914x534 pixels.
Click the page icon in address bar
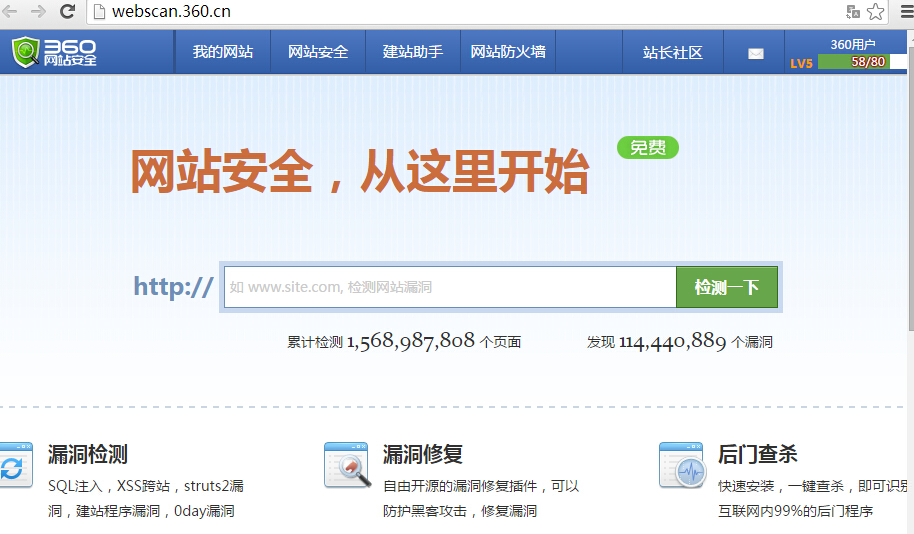[100, 12]
